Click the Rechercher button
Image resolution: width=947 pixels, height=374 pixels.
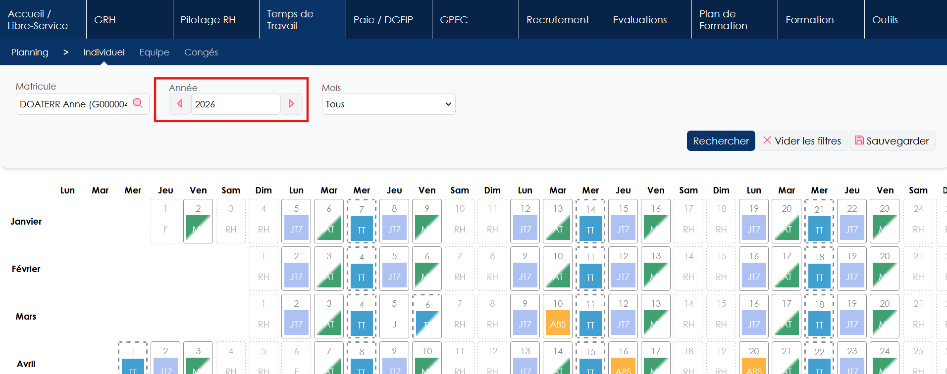(x=721, y=141)
